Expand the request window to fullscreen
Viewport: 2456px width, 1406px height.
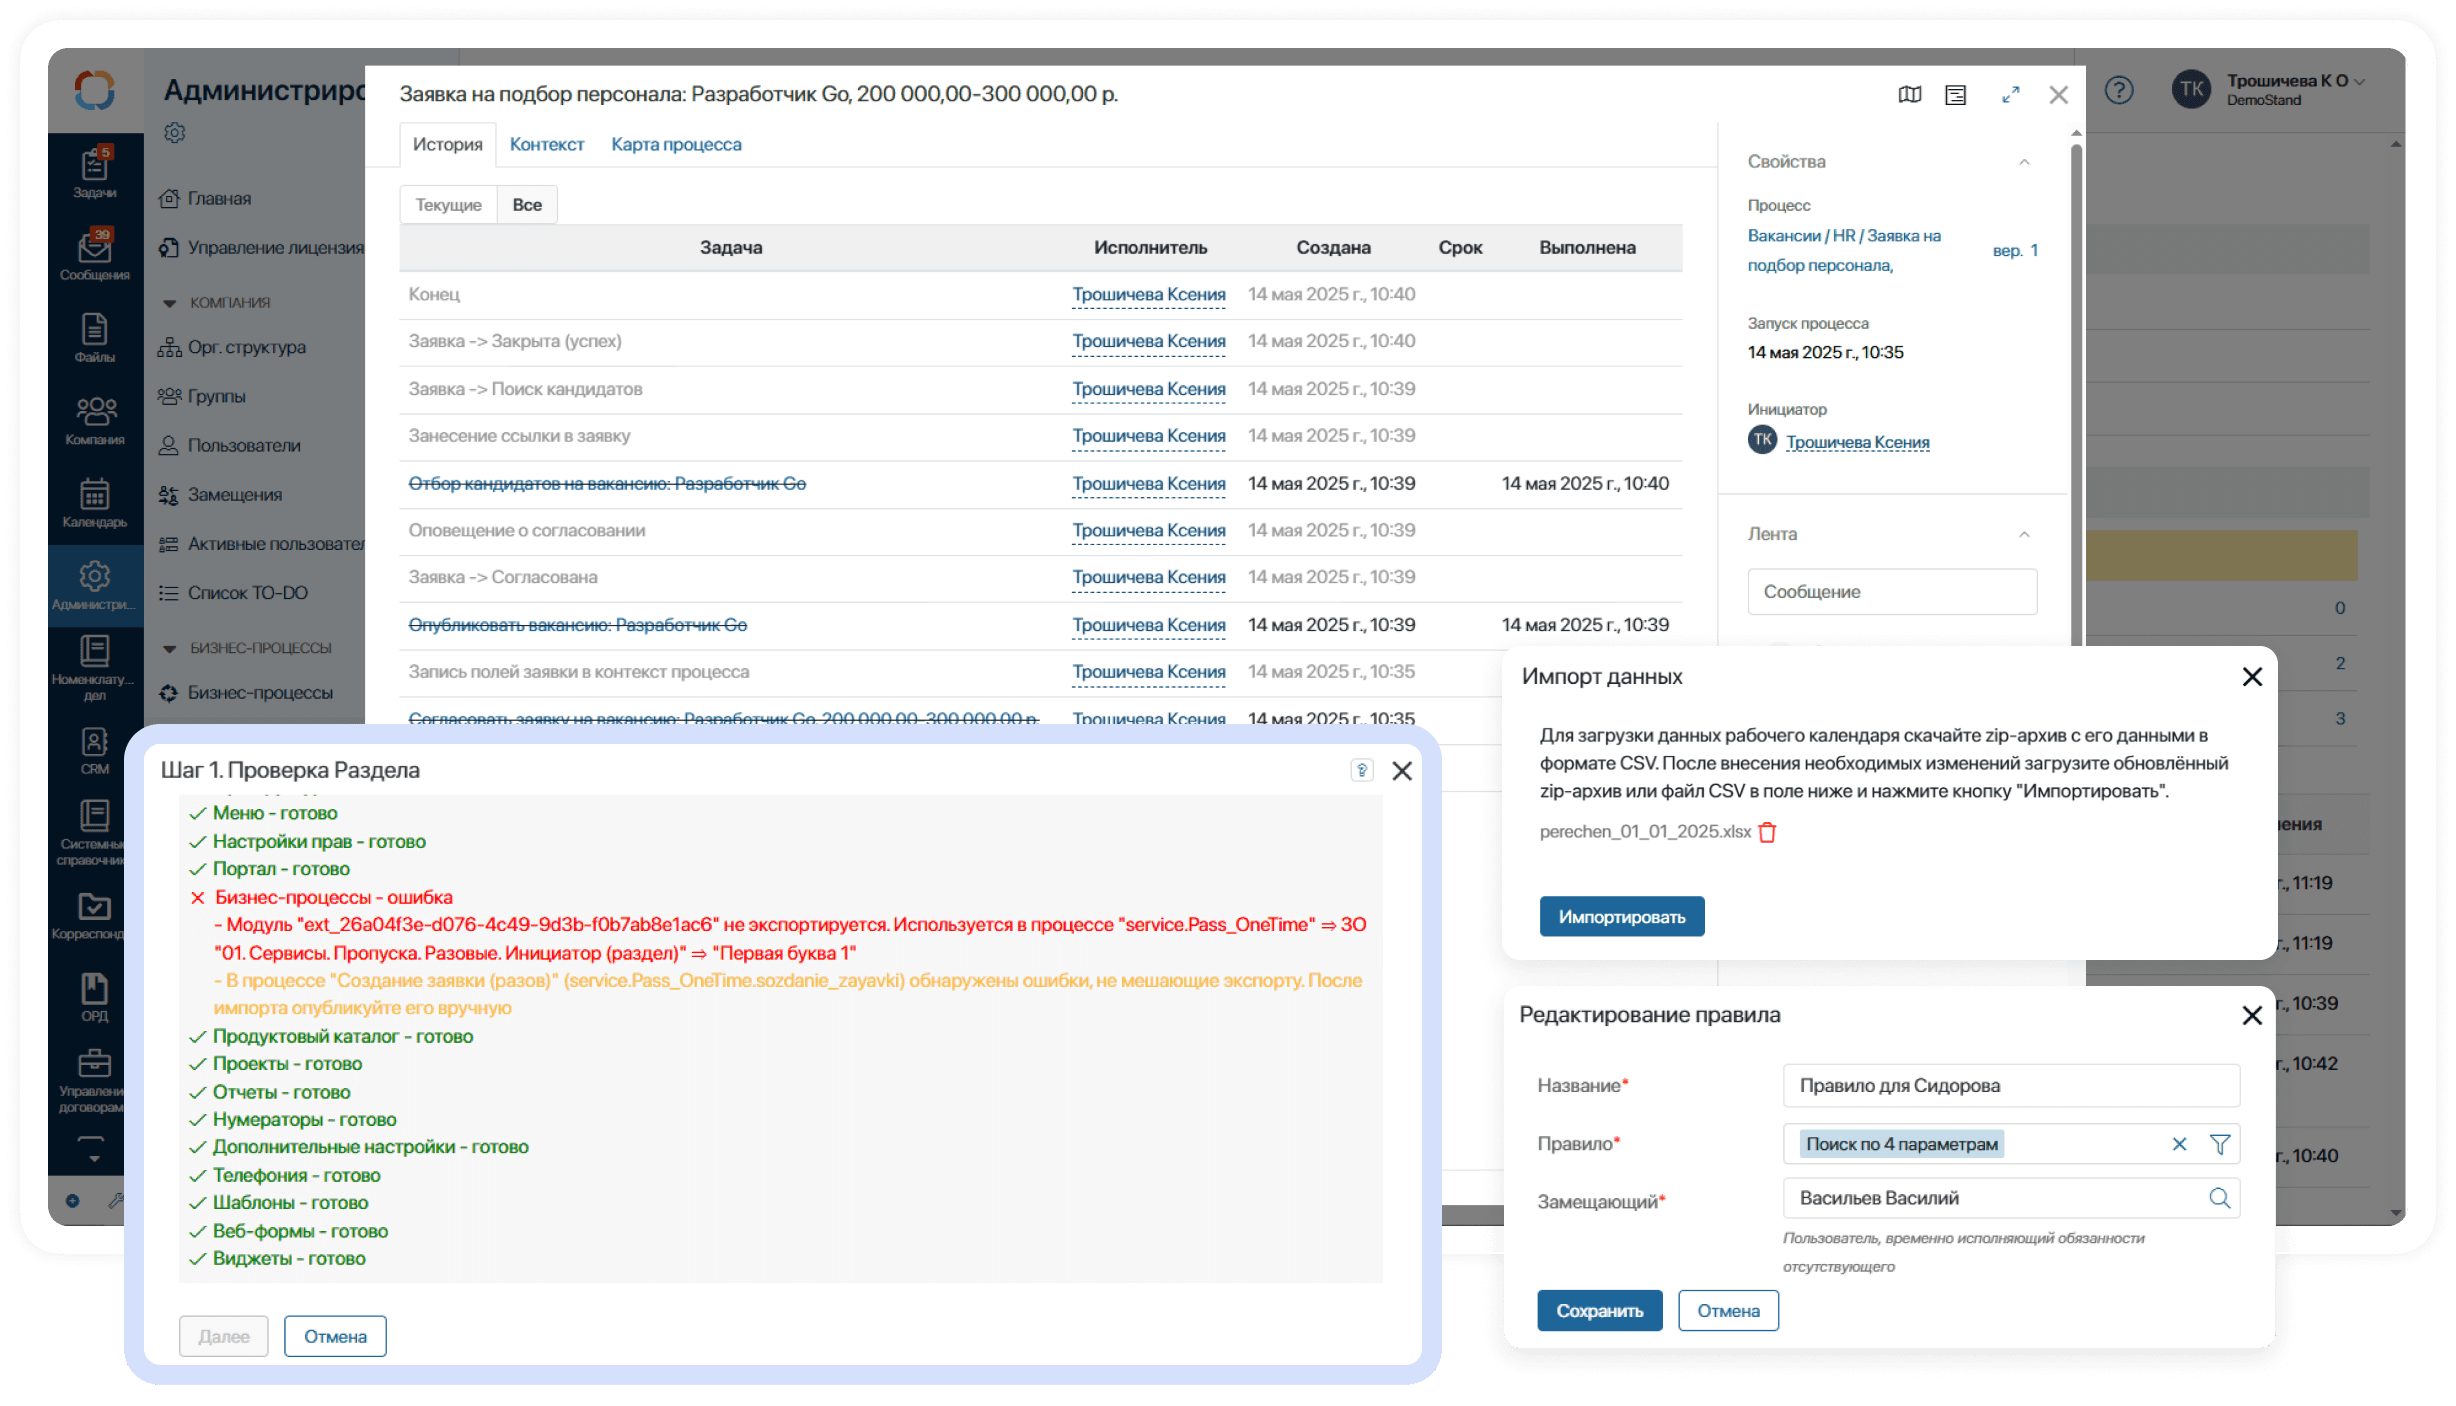coord(2010,95)
